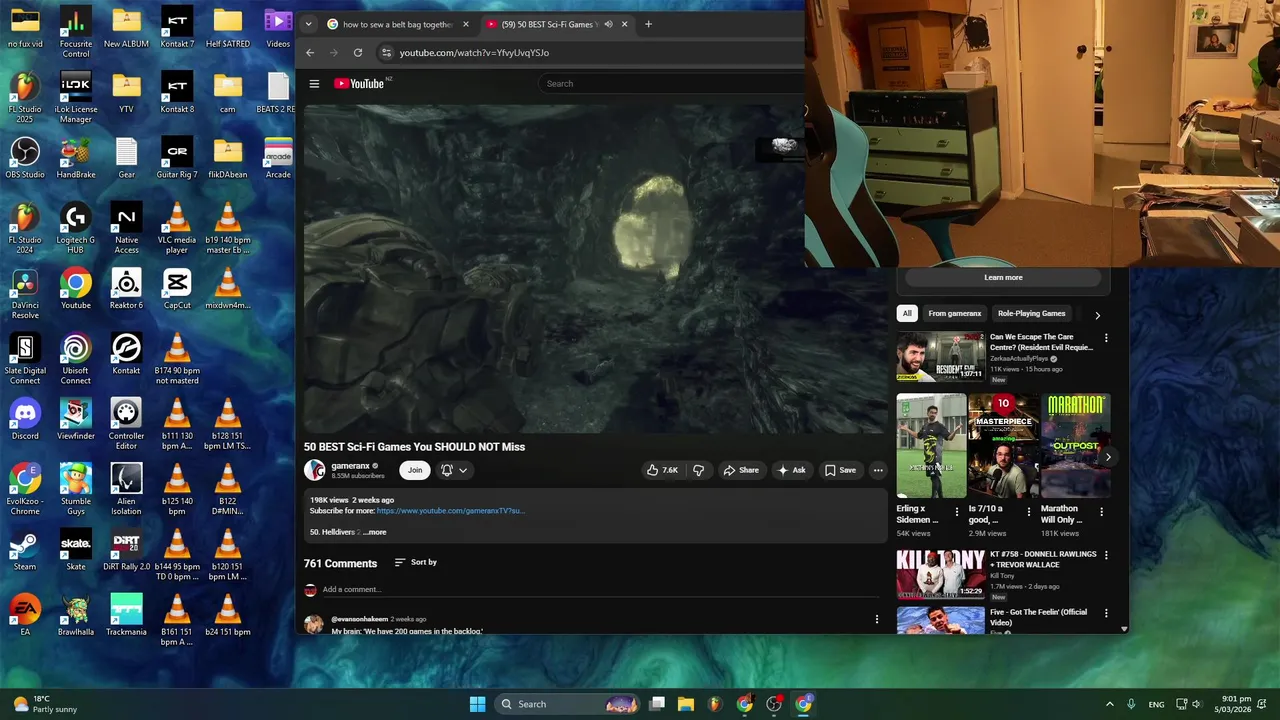The height and width of the screenshot is (720, 1280).
Task: Select the From gameranx chip
Action: click(954, 314)
